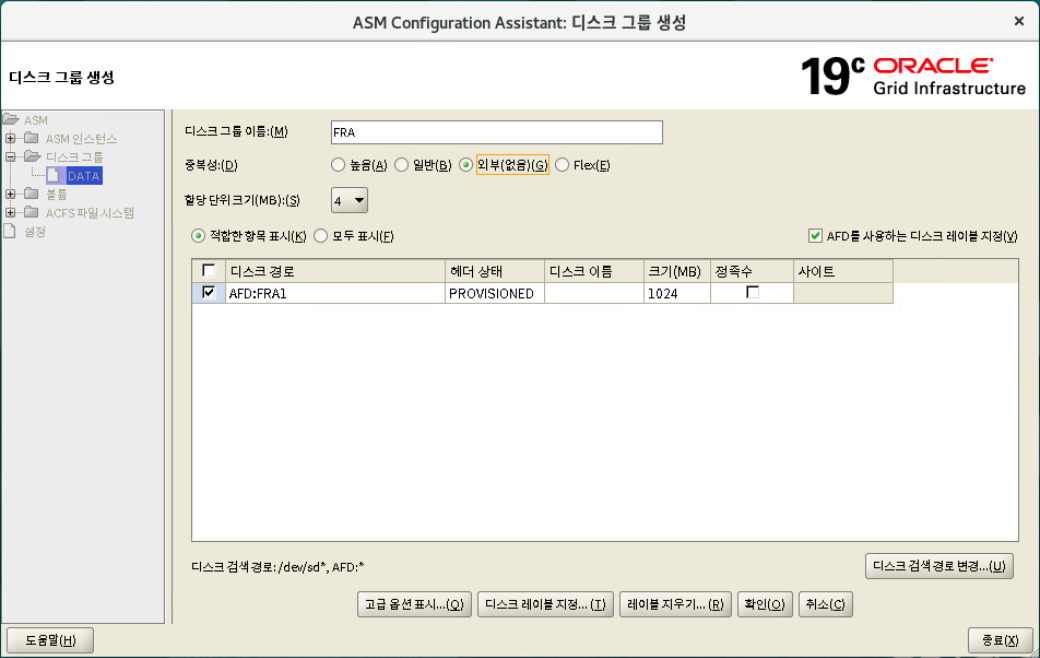Select 높음(A) redundancy radio button
The width and height of the screenshot is (1040, 658).
(x=338, y=165)
